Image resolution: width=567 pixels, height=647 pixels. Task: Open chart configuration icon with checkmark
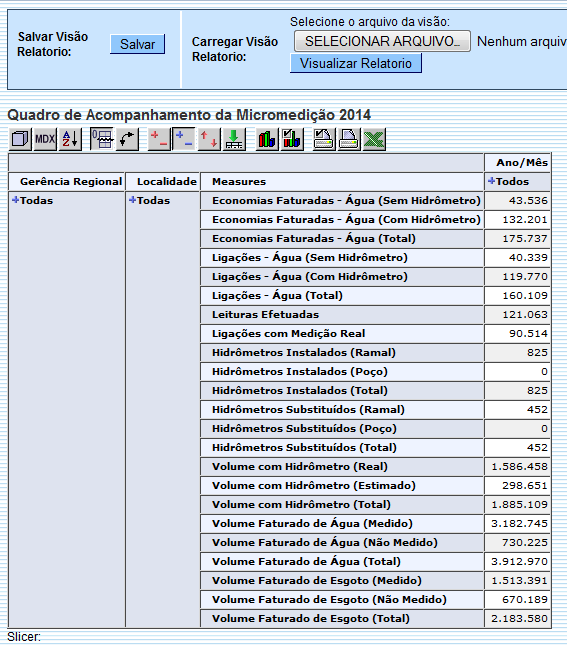click(292, 139)
